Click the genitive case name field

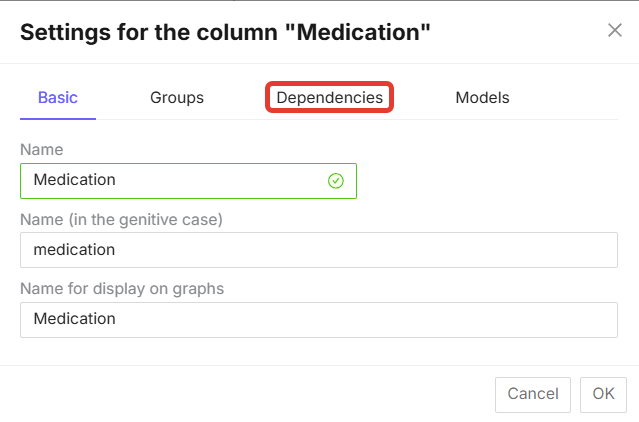pyautogui.click(x=318, y=250)
